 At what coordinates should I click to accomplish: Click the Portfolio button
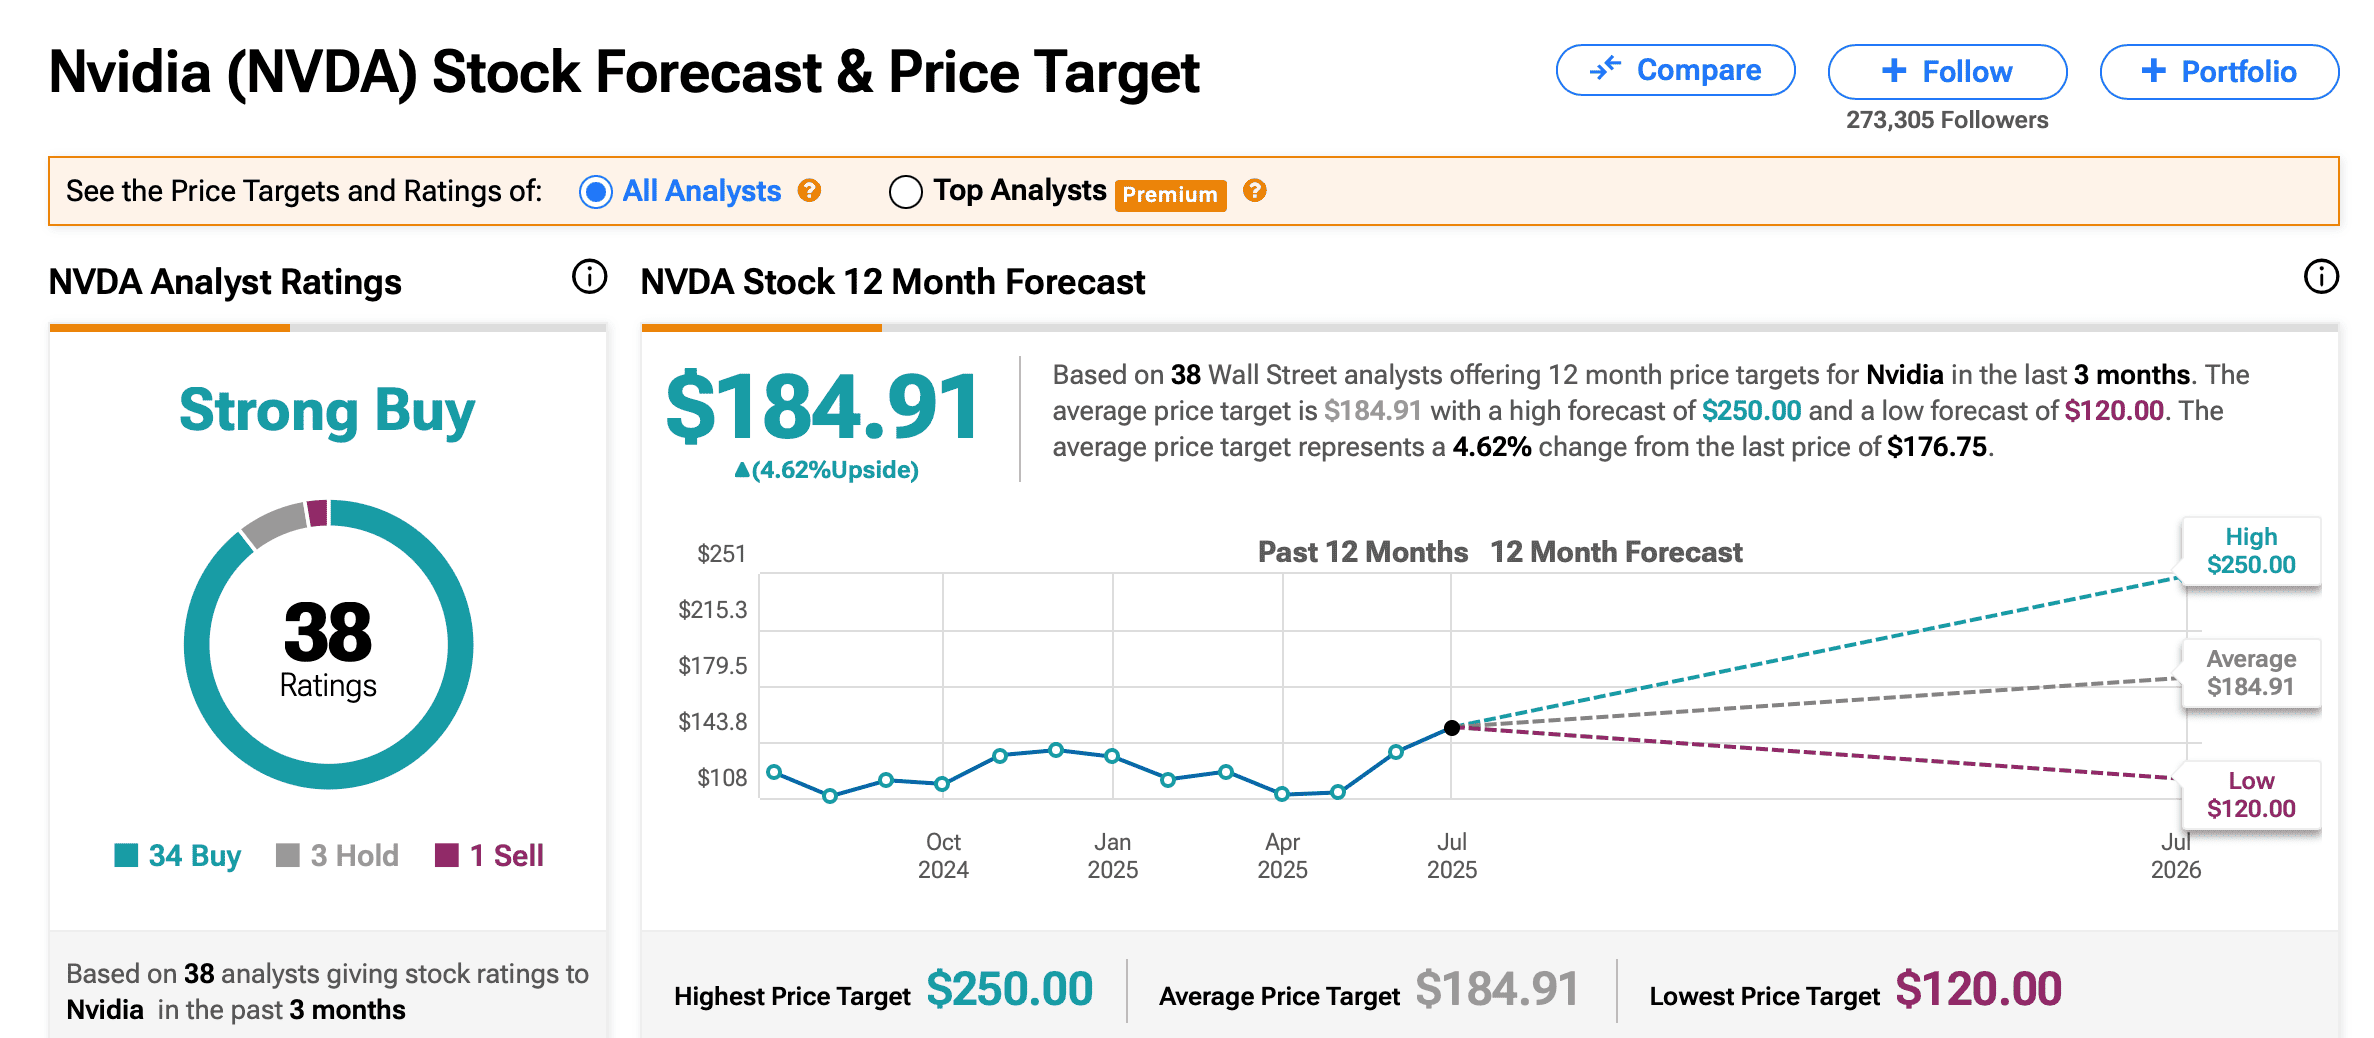click(2220, 71)
